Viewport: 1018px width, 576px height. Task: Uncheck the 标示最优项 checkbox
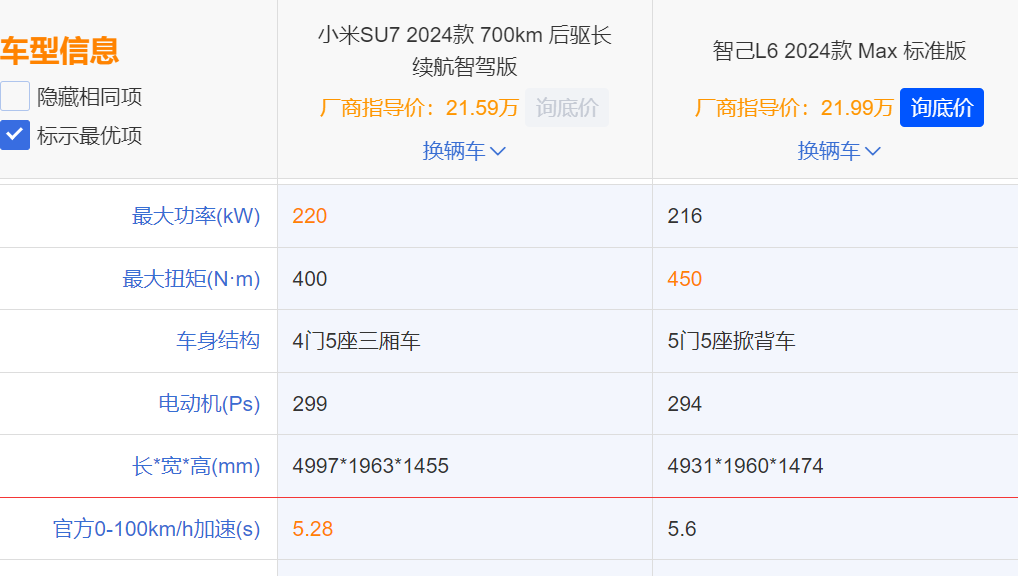tap(14, 135)
